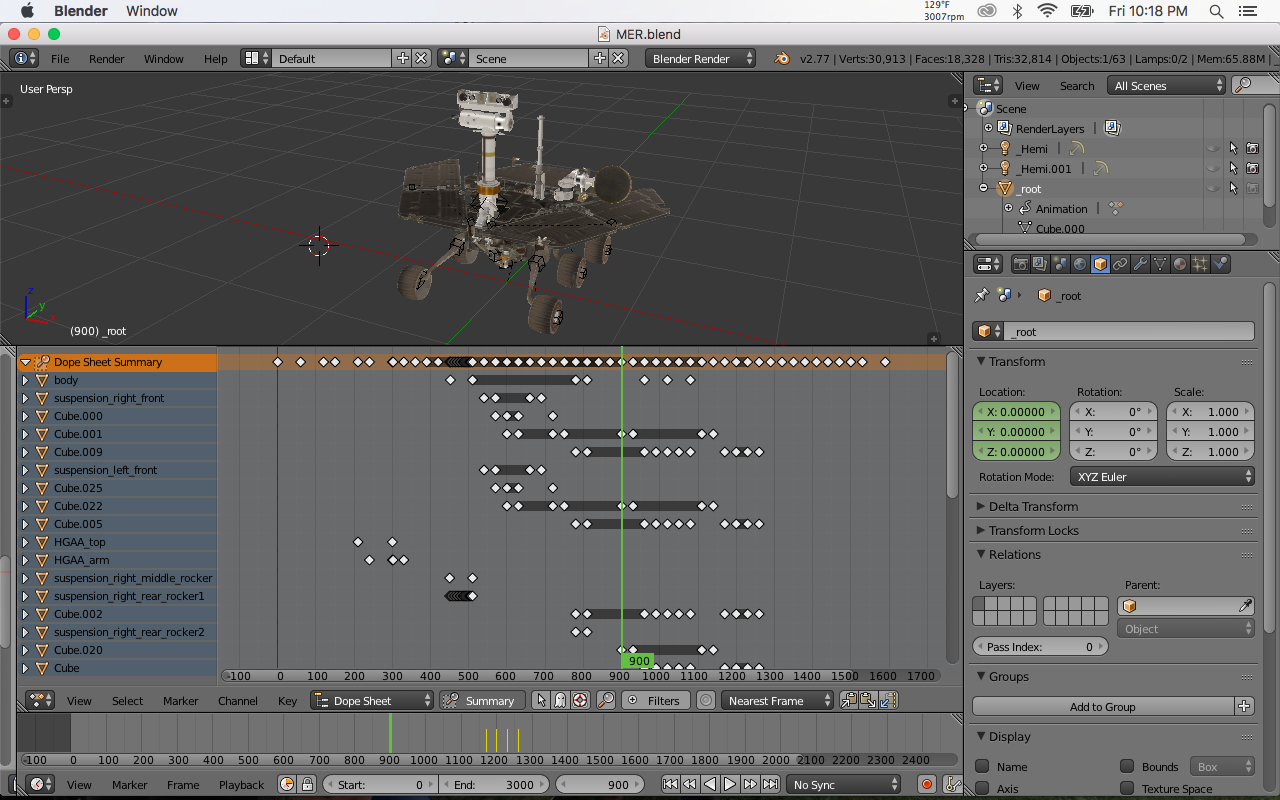This screenshot has height=800, width=1280.
Task: Play the animation in reverse
Action: coord(711,785)
